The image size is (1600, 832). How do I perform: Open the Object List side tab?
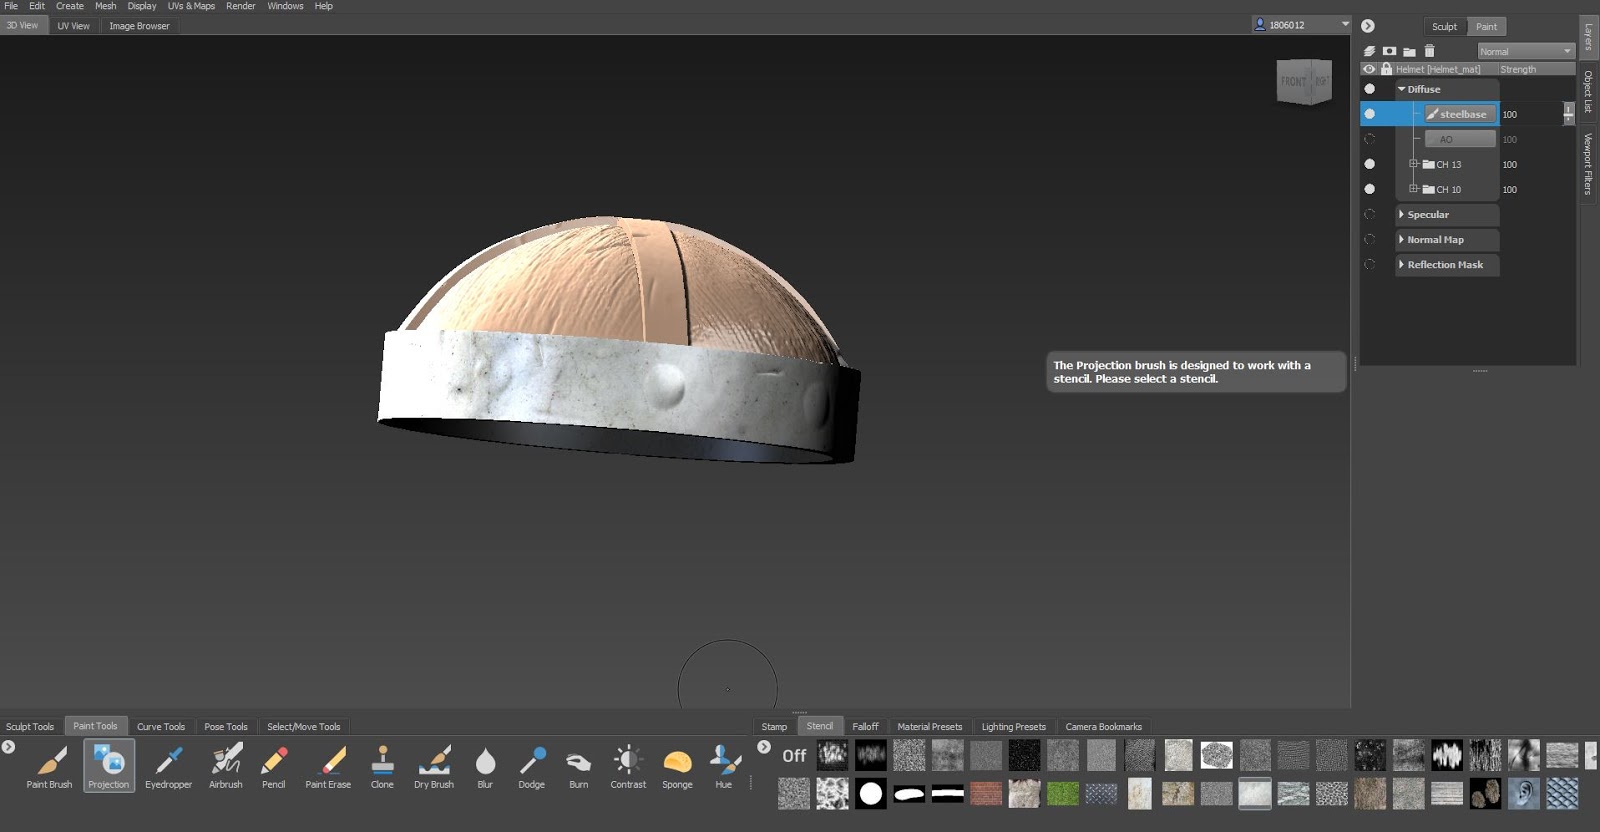tap(1588, 92)
